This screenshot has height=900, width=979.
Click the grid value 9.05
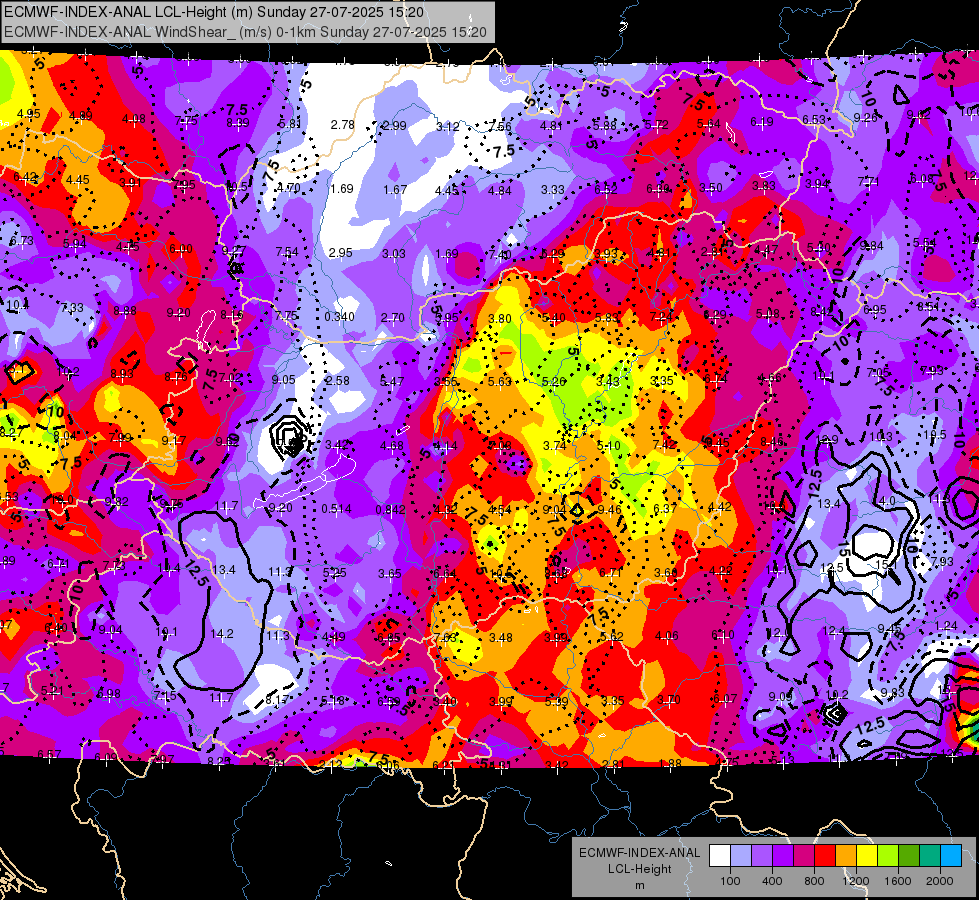(283, 380)
